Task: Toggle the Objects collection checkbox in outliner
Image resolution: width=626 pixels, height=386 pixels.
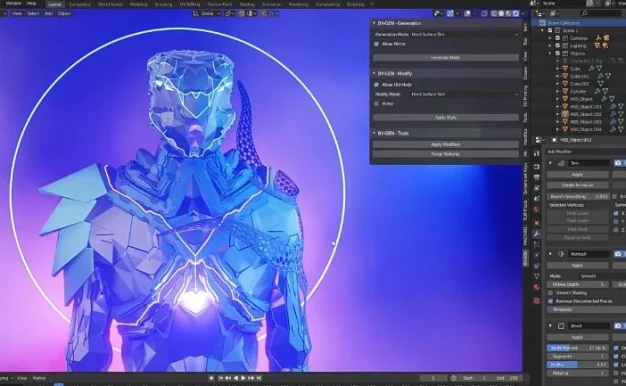Action: click(x=558, y=53)
